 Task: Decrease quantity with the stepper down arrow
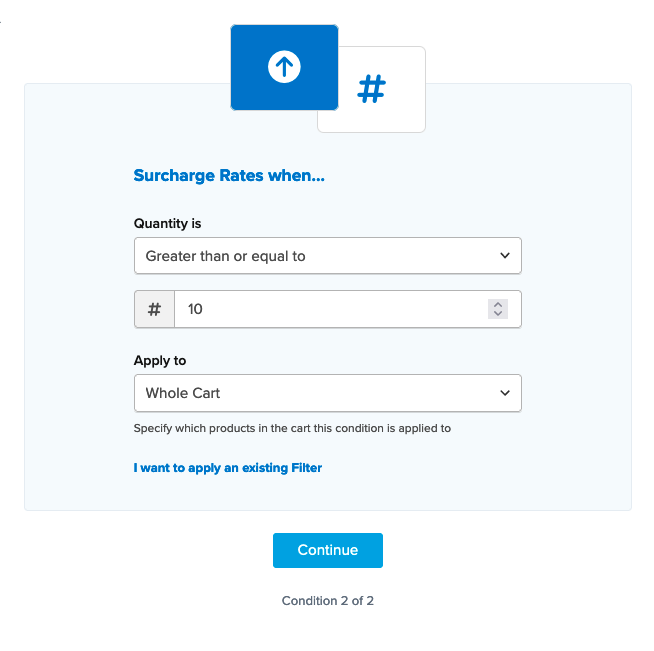498,314
